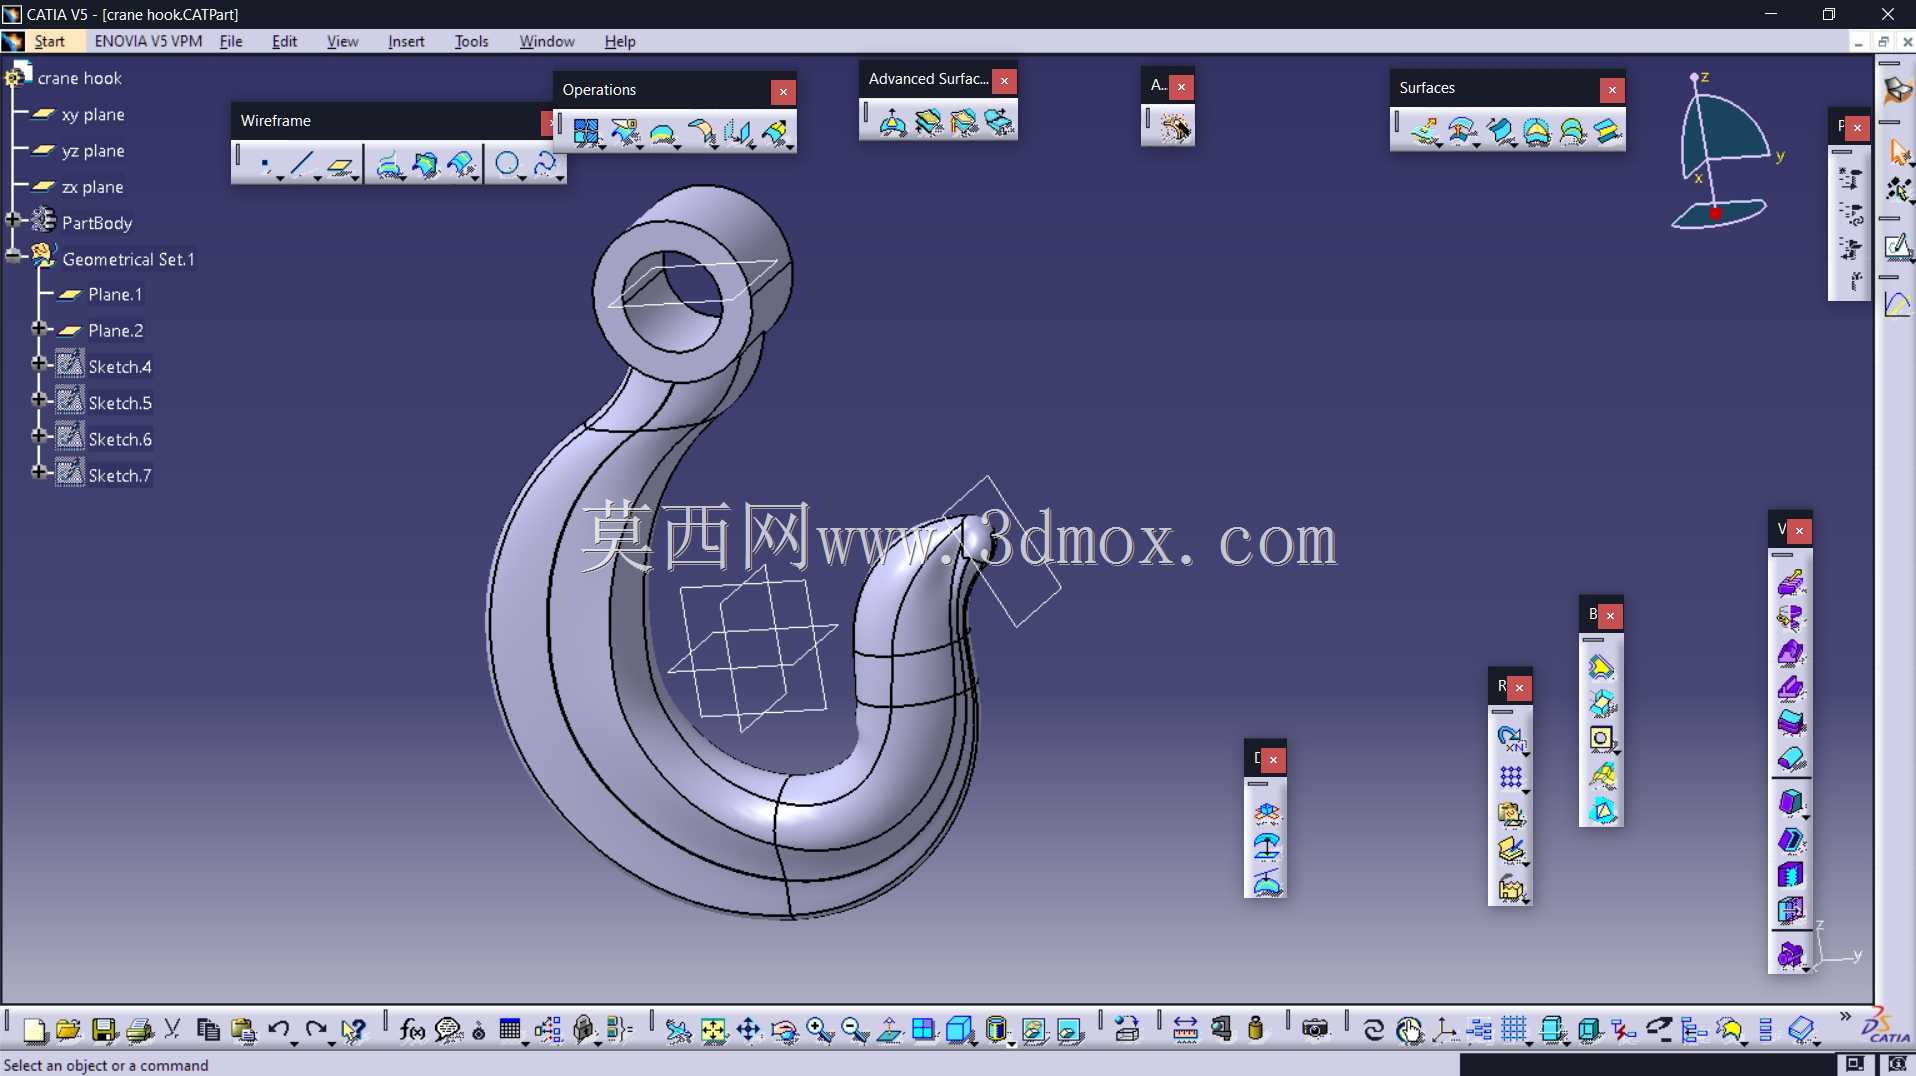The height and width of the screenshot is (1076, 1916).
Task: Expand the PartBody tree node
Action: click(13, 219)
